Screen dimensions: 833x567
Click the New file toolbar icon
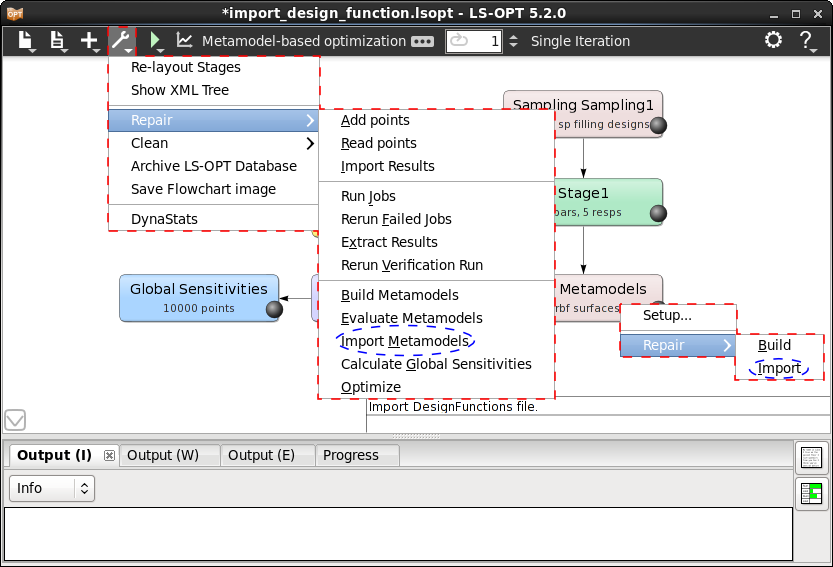(26, 41)
